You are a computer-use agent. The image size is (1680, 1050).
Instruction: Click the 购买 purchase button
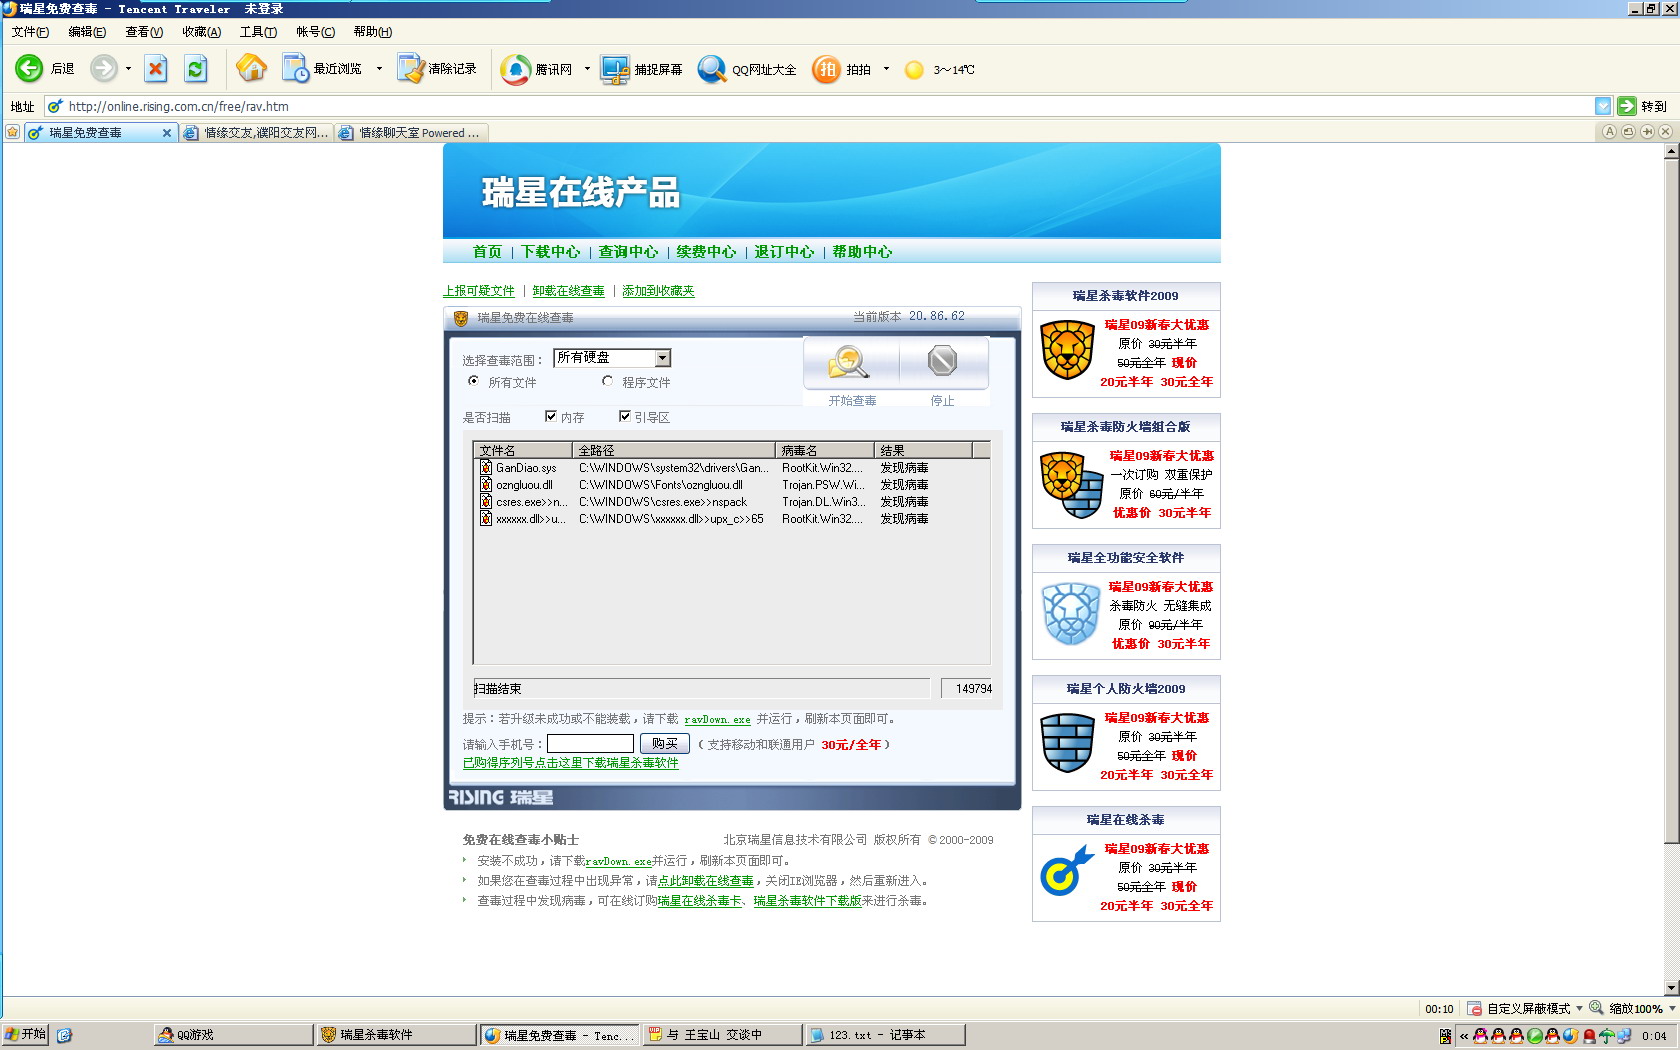tap(664, 743)
